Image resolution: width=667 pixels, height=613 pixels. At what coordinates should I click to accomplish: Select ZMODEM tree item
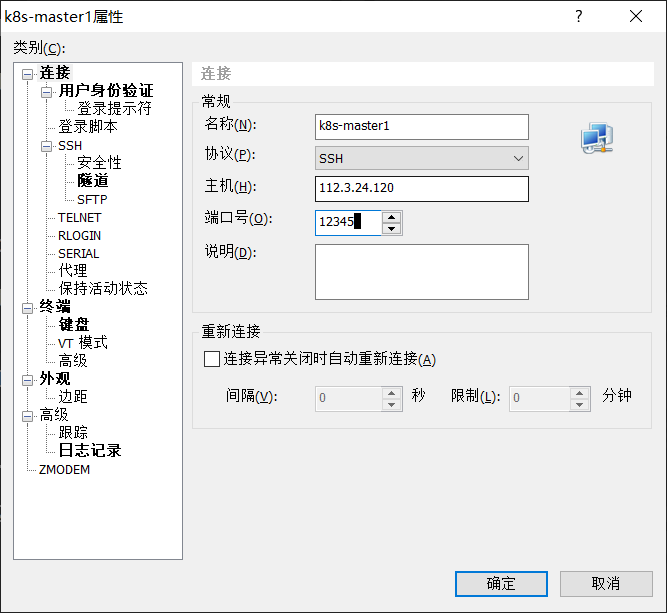coord(64,470)
